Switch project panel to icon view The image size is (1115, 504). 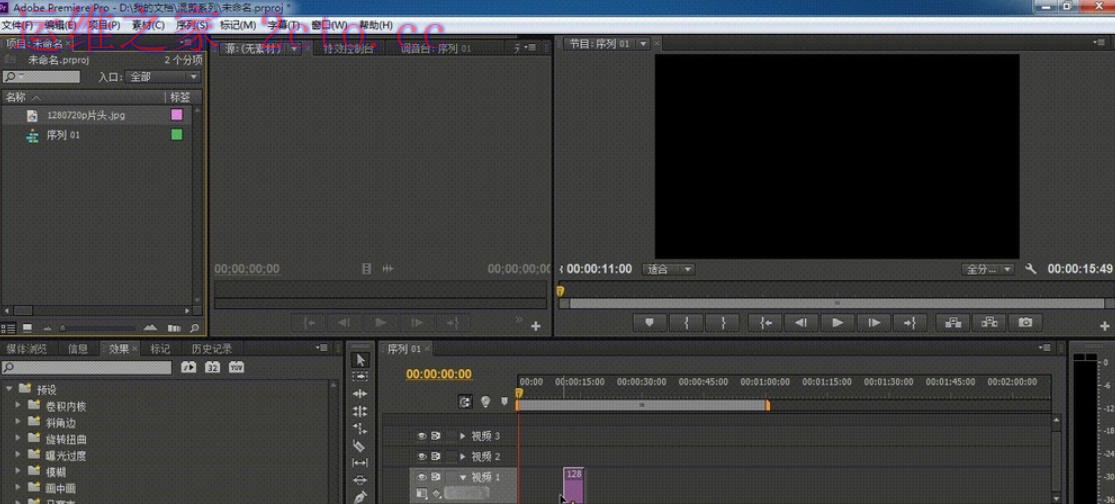click(27, 328)
